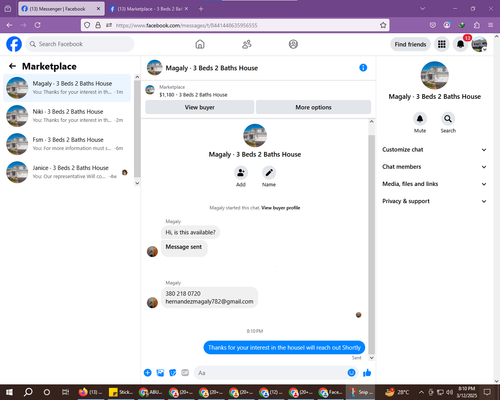The width and height of the screenshot is (500, 400).
Task: Bookmark this page star icon
Action: (383, 25)
